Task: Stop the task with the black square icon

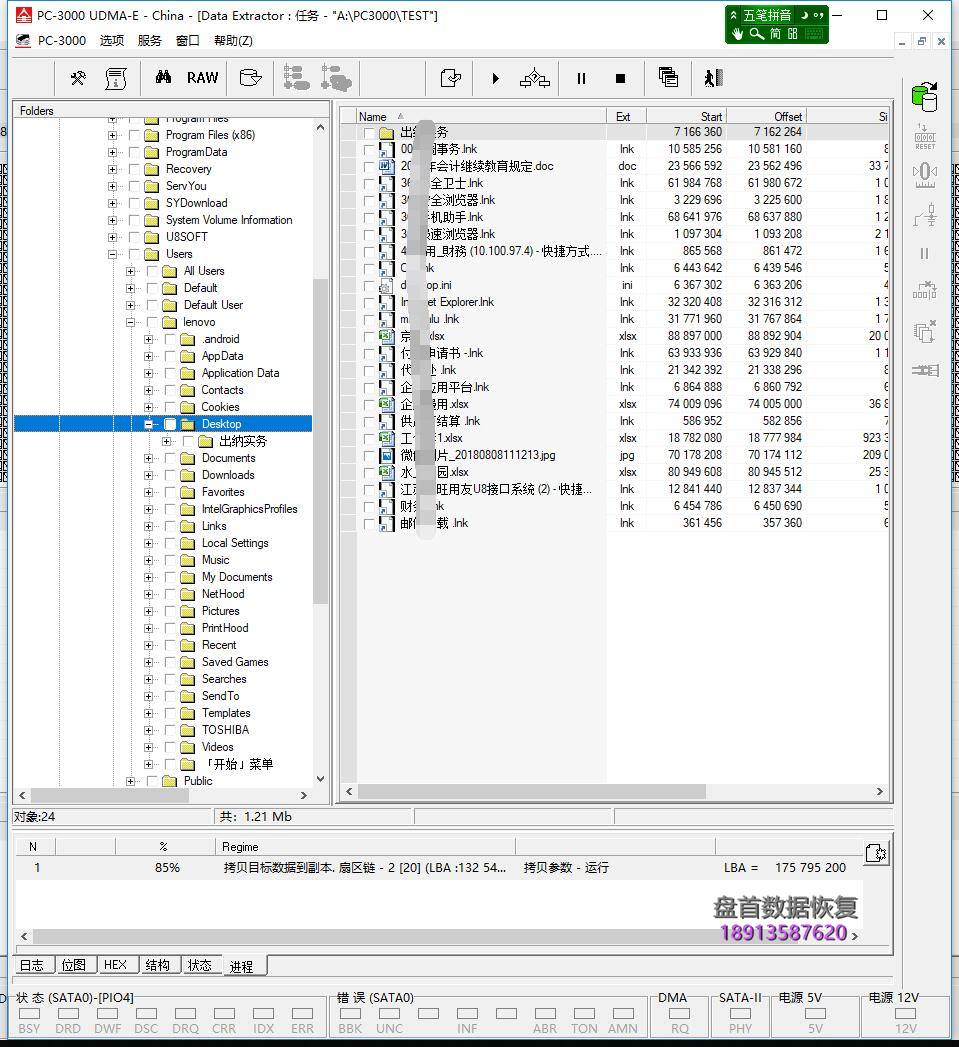Action: [619, 78]
